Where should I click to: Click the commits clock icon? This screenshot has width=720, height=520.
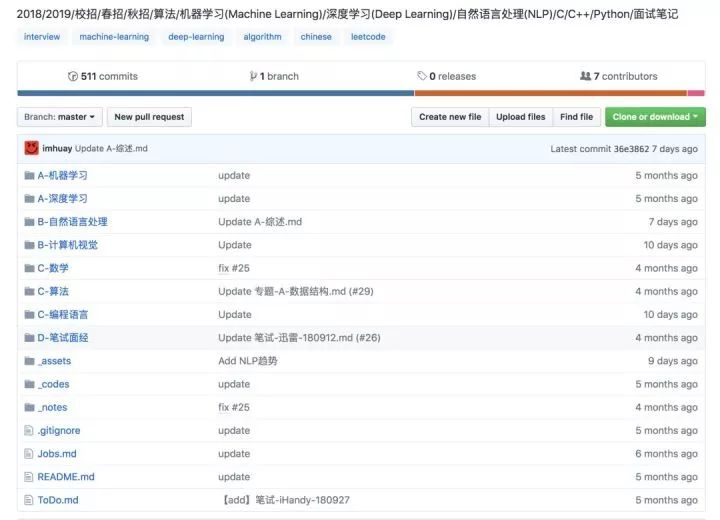(x=73, y=76)
